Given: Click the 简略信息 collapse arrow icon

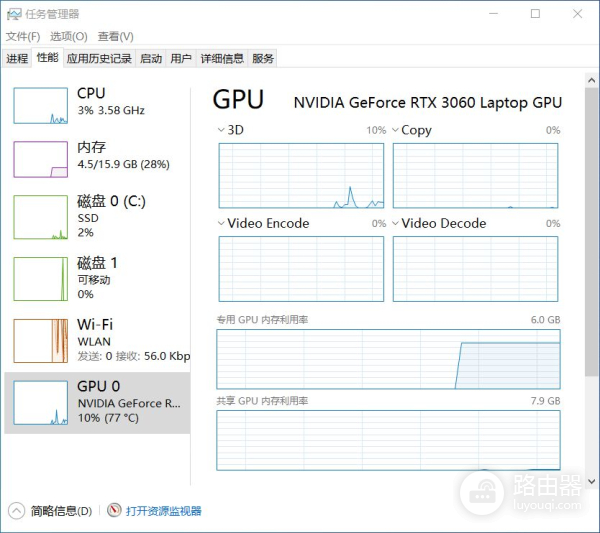Looking at the screenshot, I should point(17,511).
